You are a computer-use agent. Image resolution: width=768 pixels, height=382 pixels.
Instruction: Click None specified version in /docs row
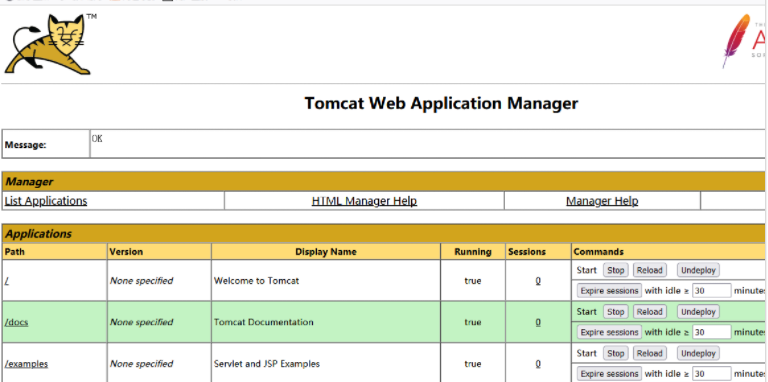(141, 322)
